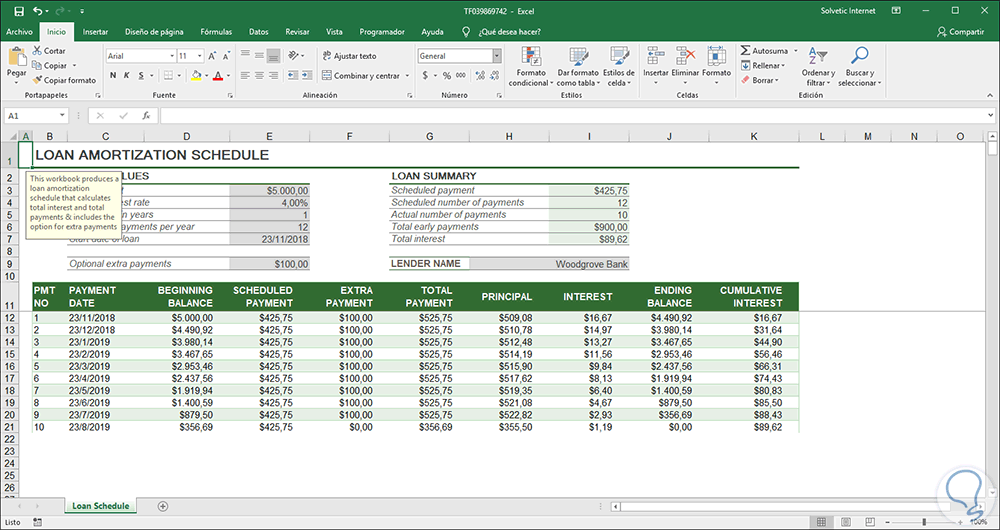Screen dimensions: 1000x530
Task: Toggle Ajustar texto wrap option
Action: [349, 56]
